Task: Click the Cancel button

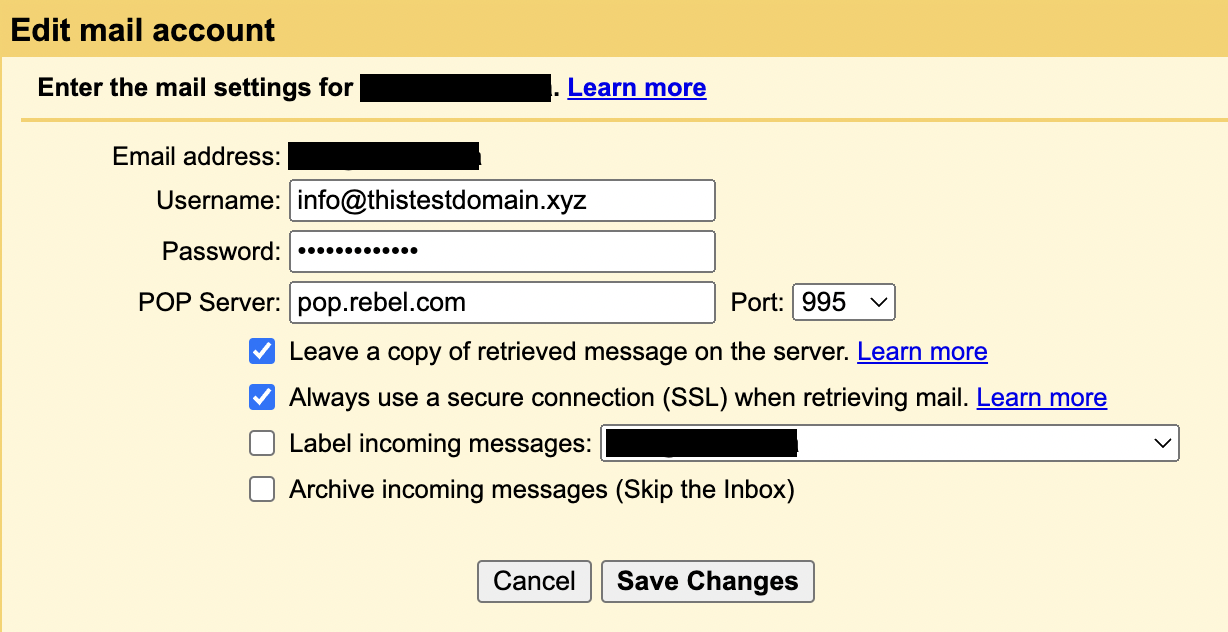Action: pos(535,581)
